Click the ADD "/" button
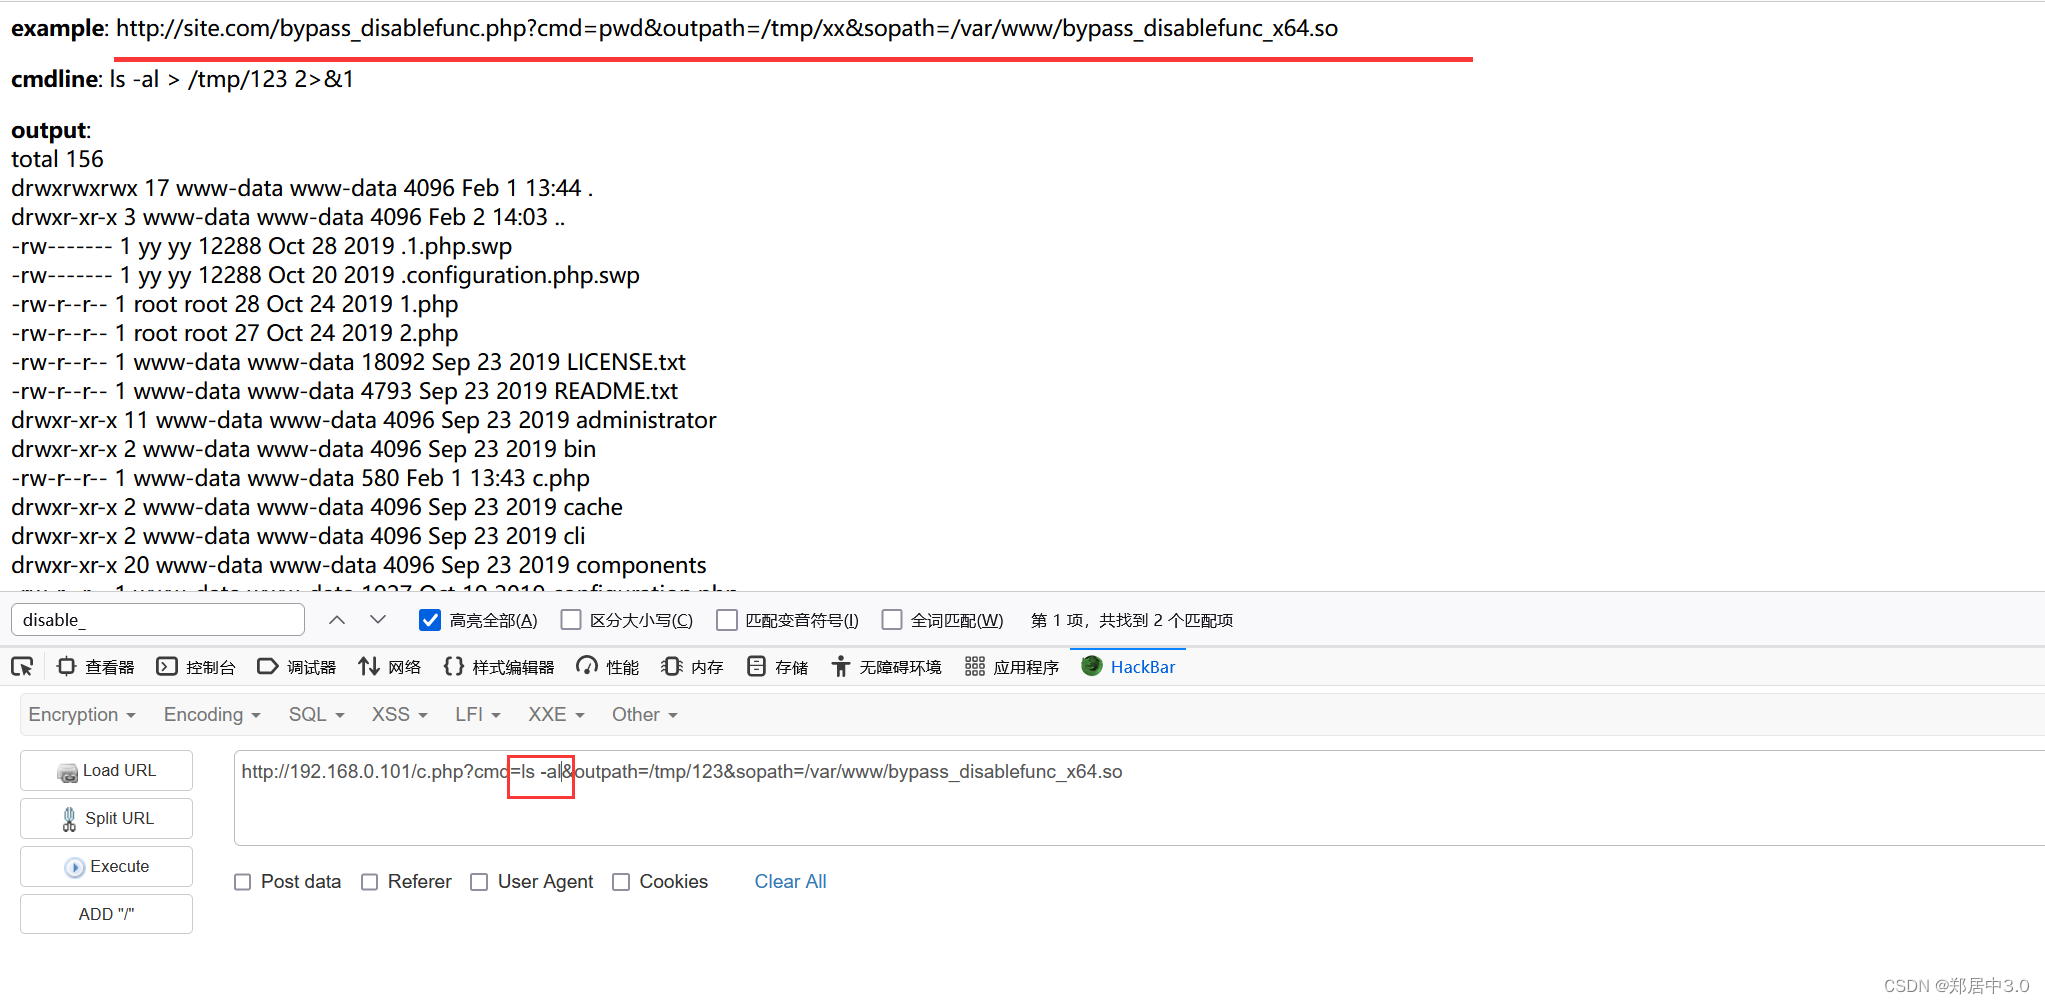 point(106,914)
